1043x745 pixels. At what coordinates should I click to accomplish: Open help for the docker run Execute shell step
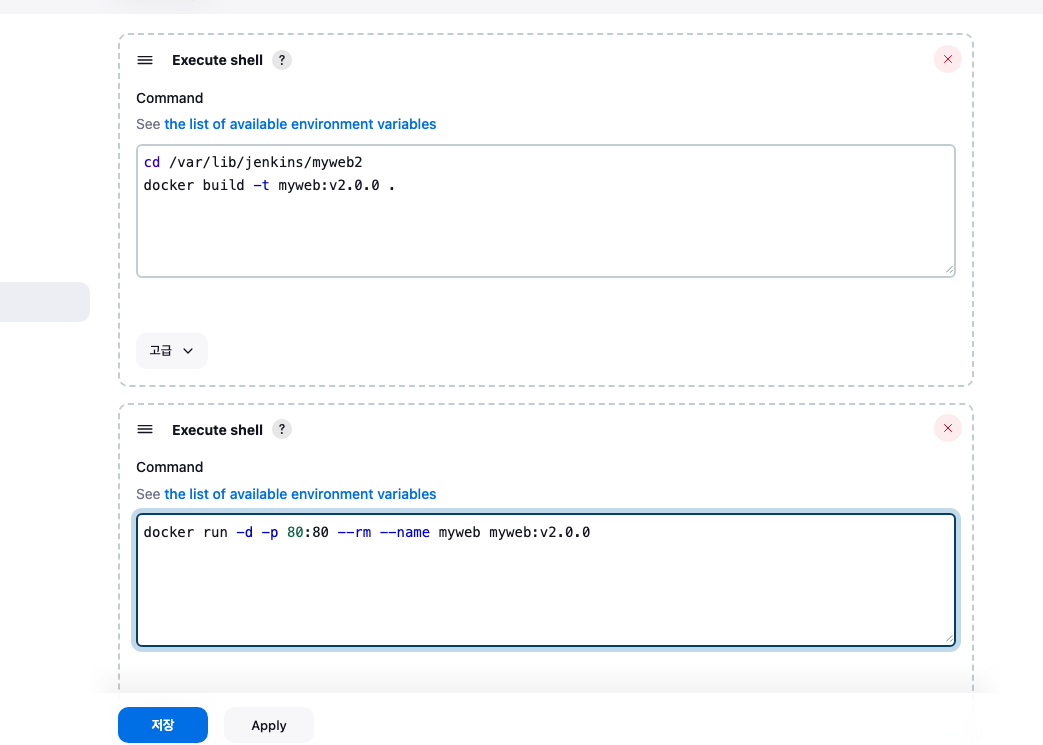point(282,430)
